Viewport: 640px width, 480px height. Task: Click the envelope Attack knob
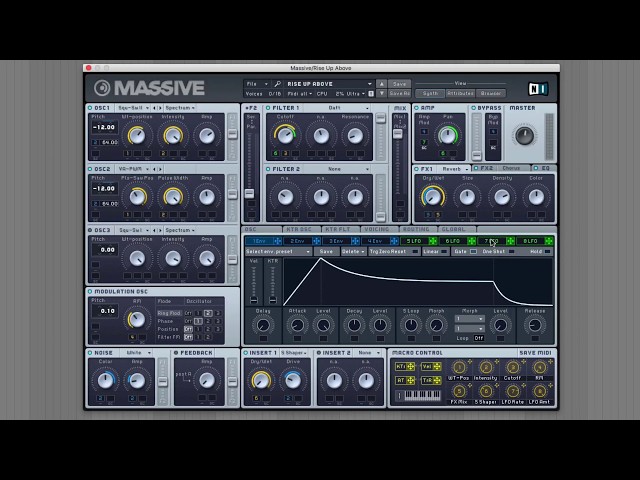click(x=298, y=325)
